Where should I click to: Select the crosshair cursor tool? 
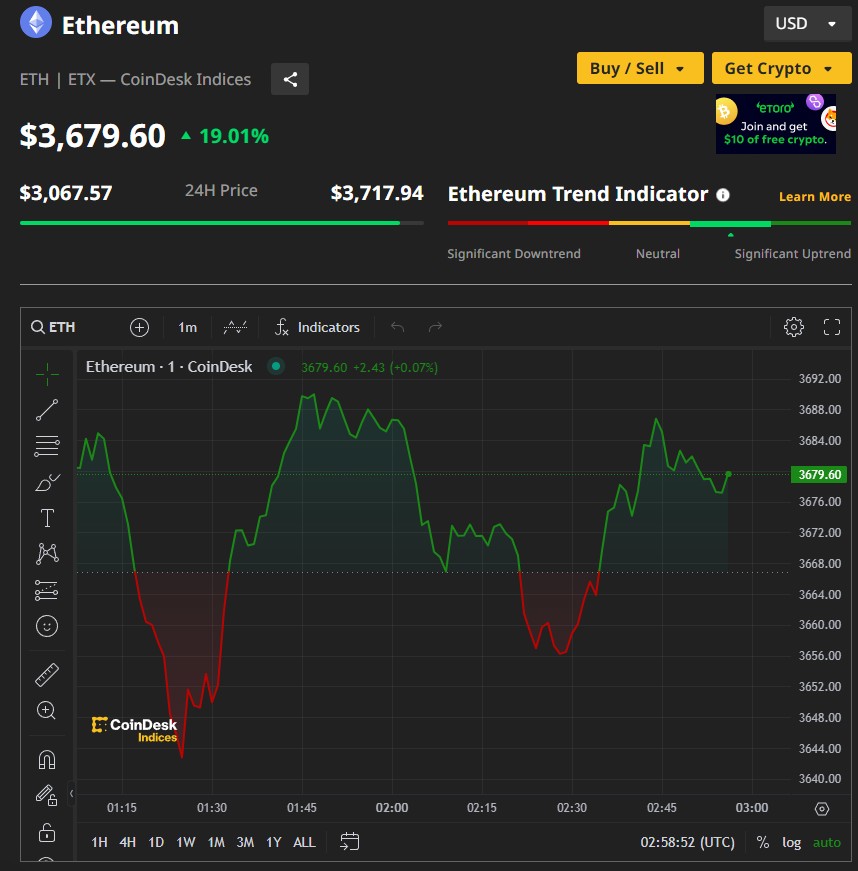tap(47, 374)
